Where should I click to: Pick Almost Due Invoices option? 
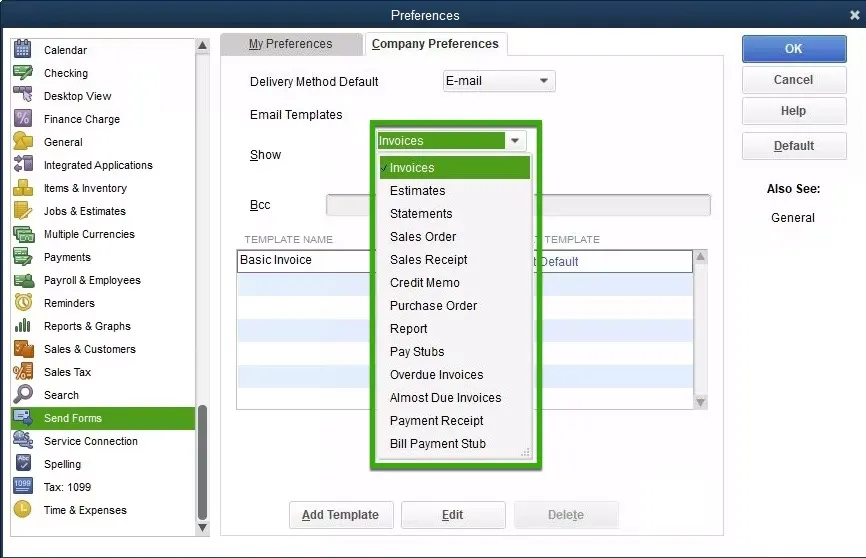click(x=454, y=398)
